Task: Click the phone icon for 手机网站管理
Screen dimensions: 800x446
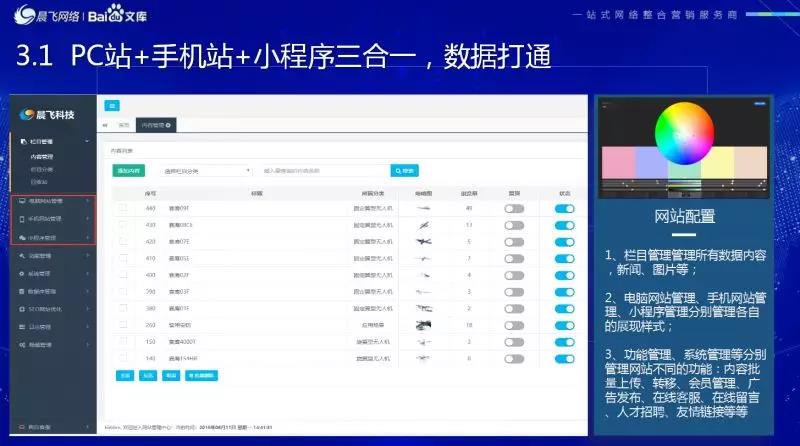Action: coord(22,218)
